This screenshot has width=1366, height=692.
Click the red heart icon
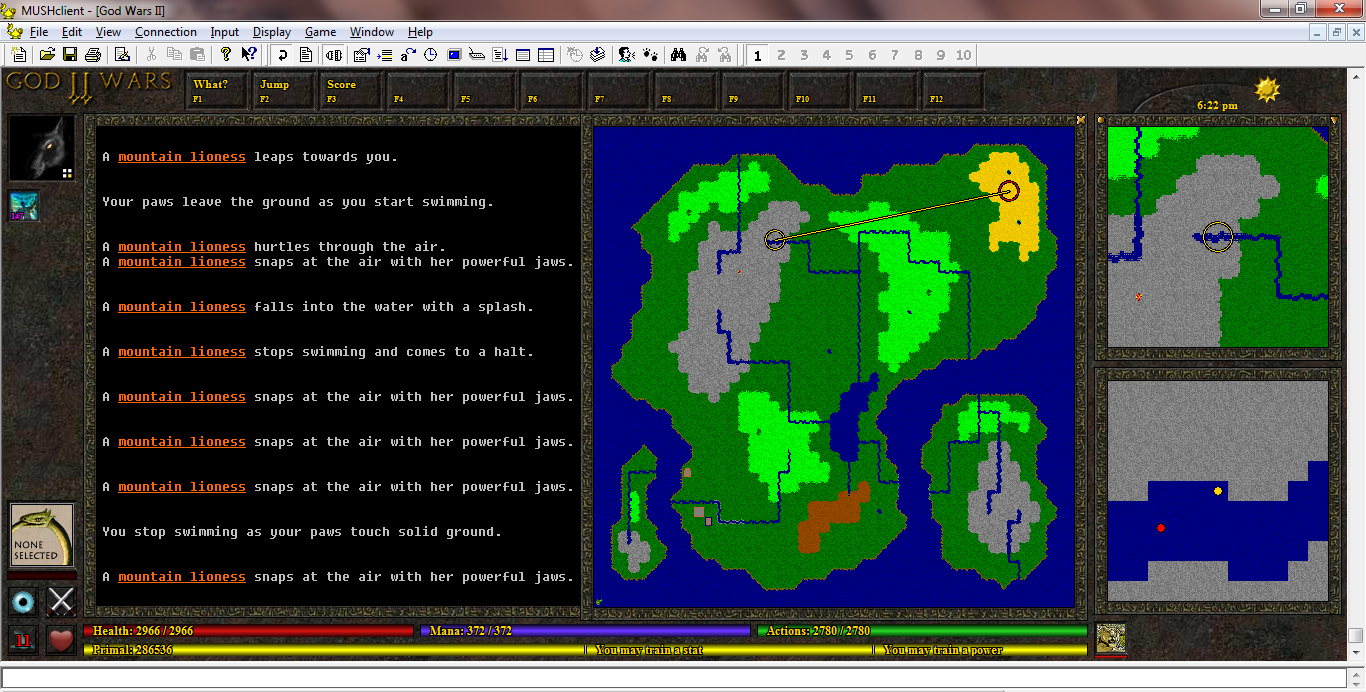point(62,640)
